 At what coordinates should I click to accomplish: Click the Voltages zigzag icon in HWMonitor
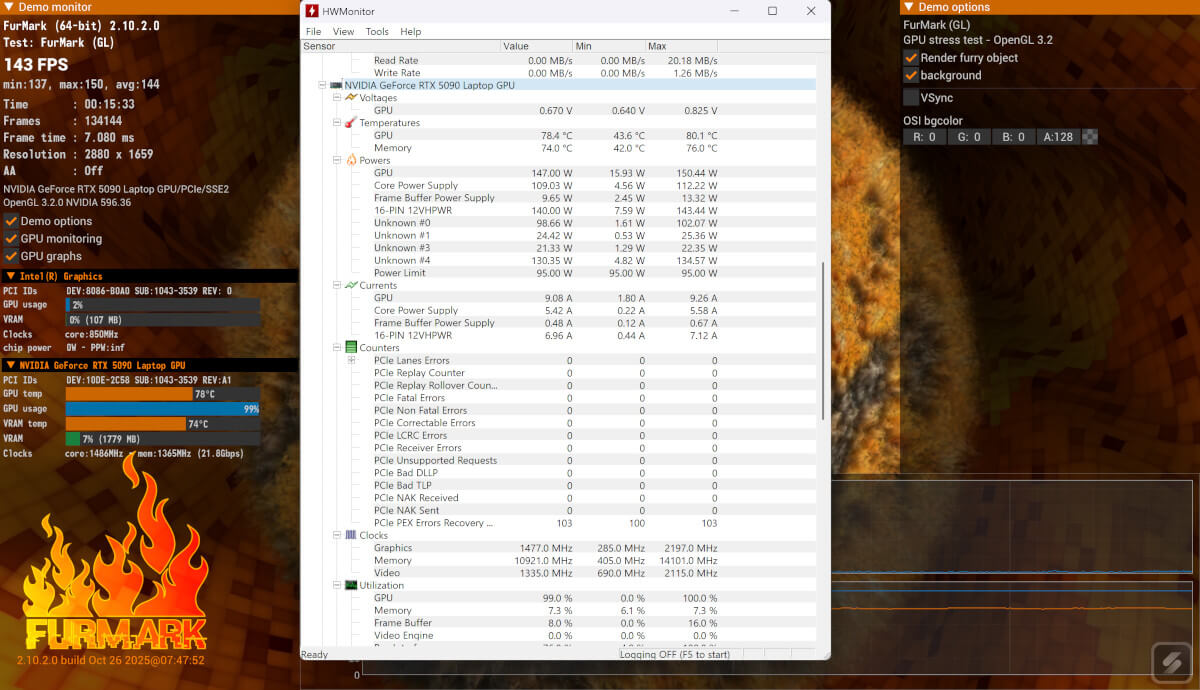click(351, 98)
